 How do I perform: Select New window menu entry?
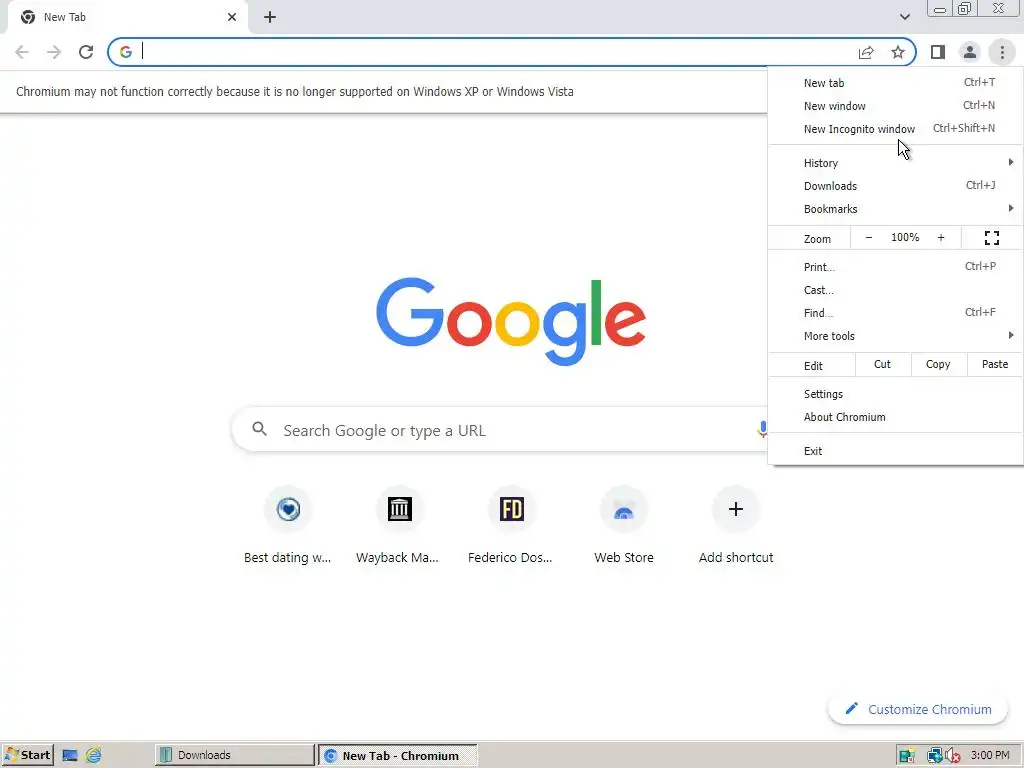click(x=895, y=106)
